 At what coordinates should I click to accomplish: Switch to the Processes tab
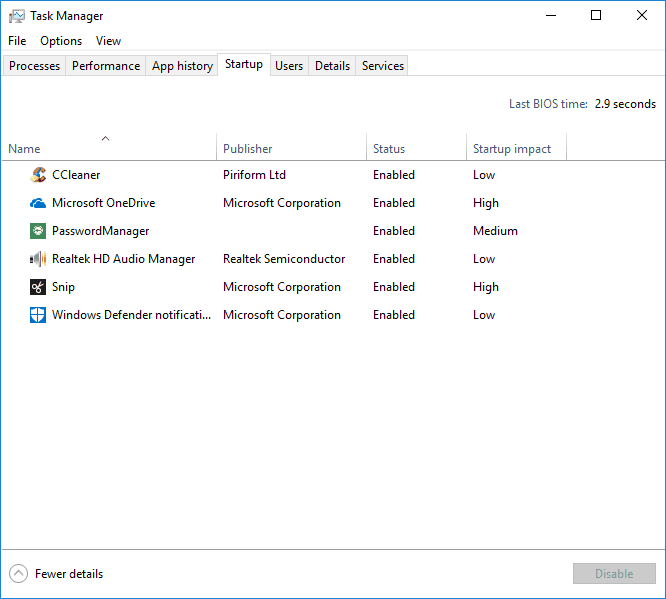pyautogui.click(x=34, y=66)
